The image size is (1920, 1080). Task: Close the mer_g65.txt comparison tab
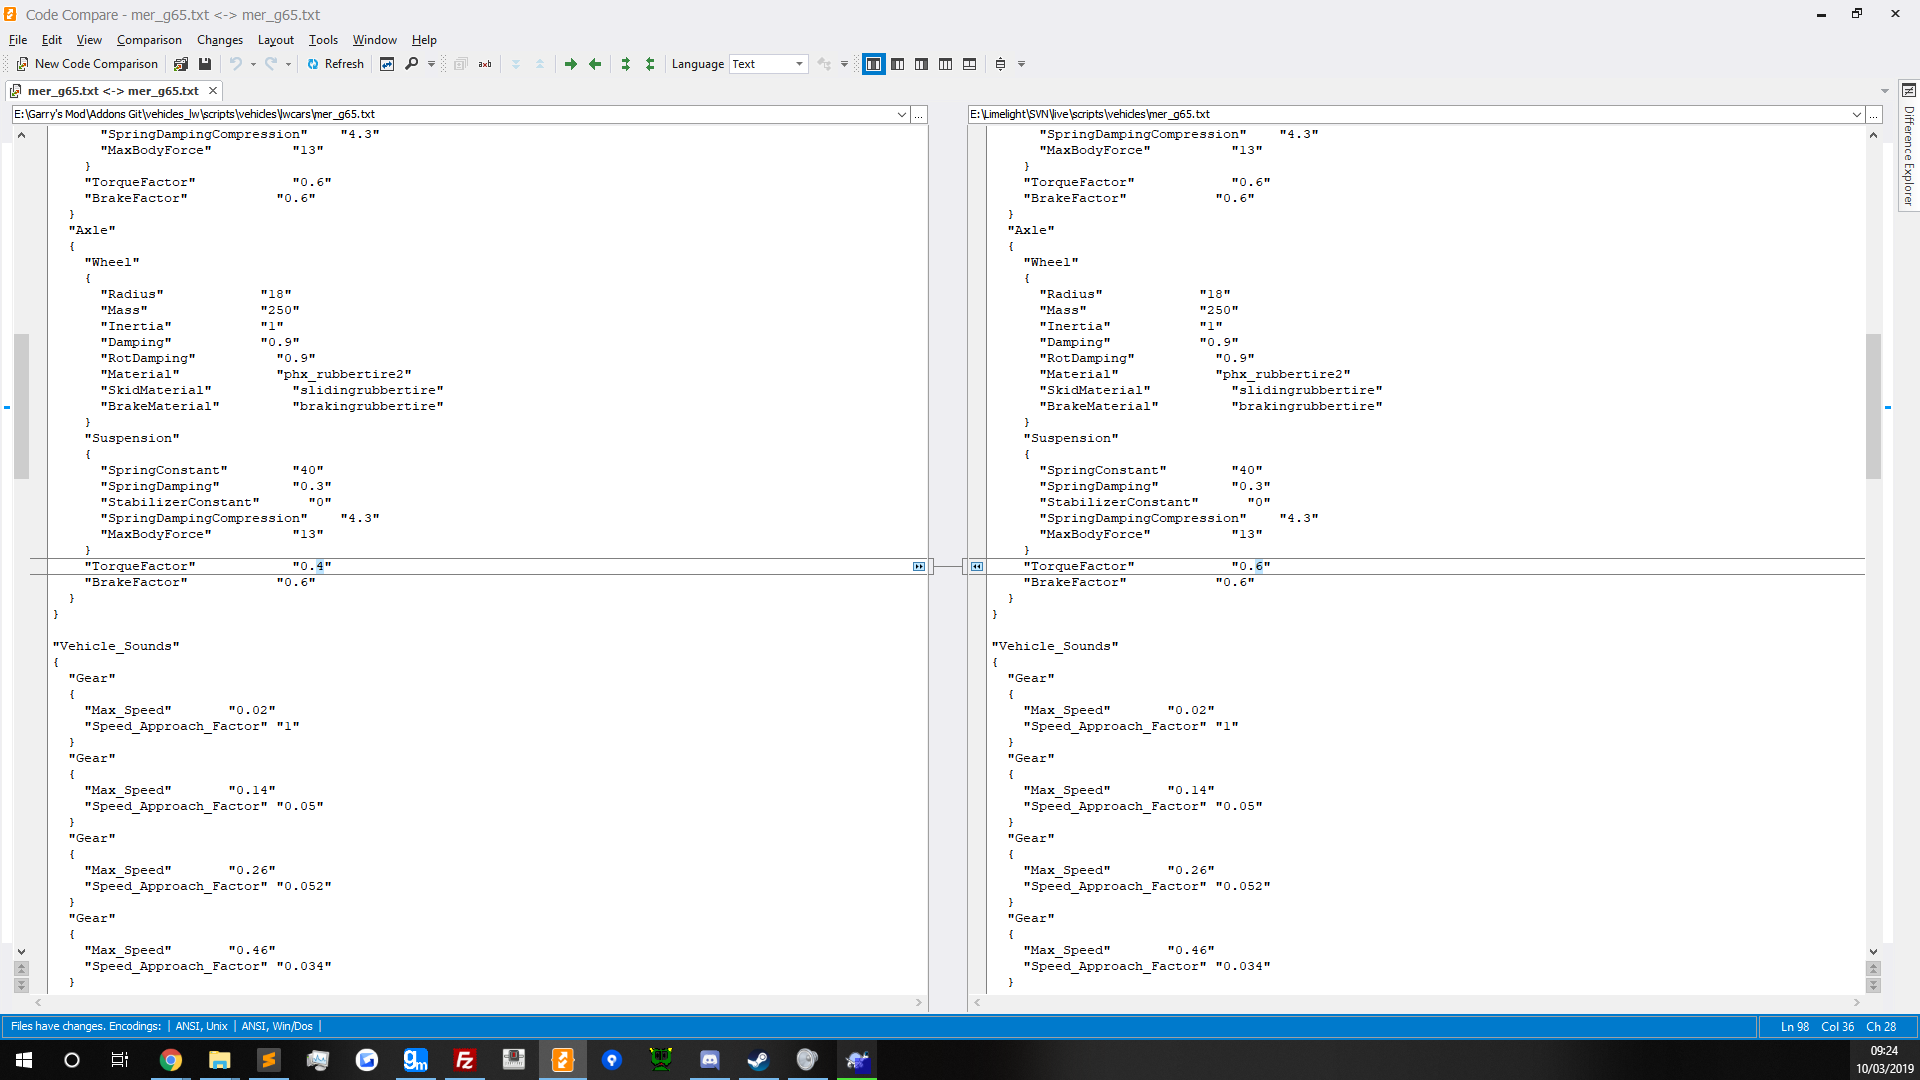click(213, 91)
